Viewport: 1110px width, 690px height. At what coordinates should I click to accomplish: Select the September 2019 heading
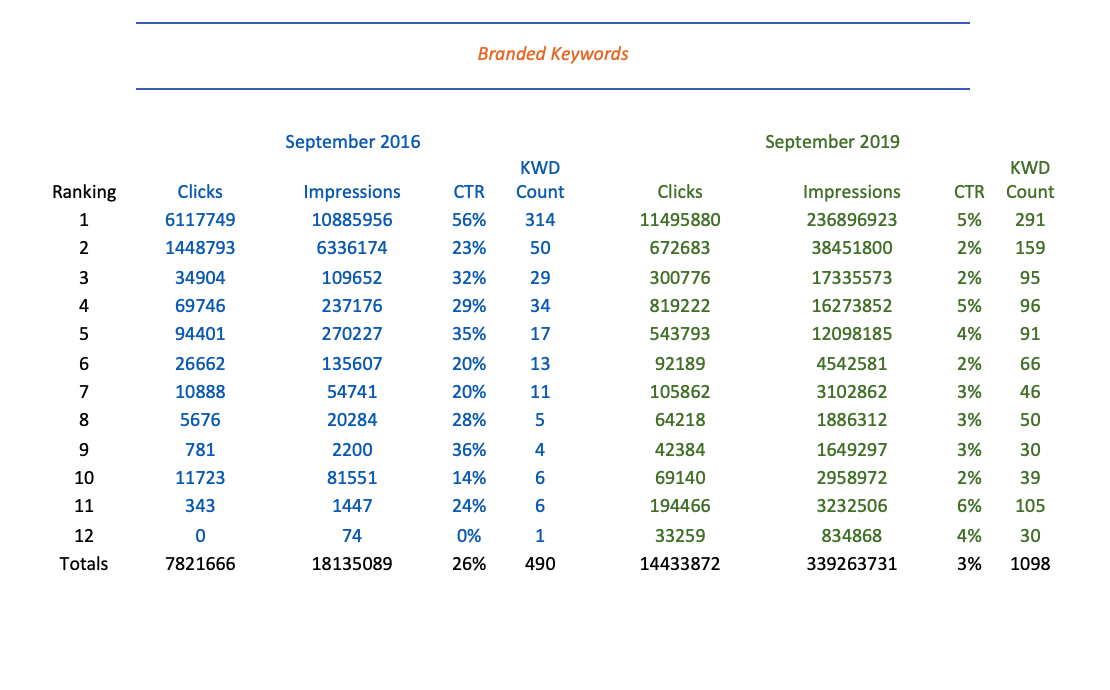(x=832, y=142)
